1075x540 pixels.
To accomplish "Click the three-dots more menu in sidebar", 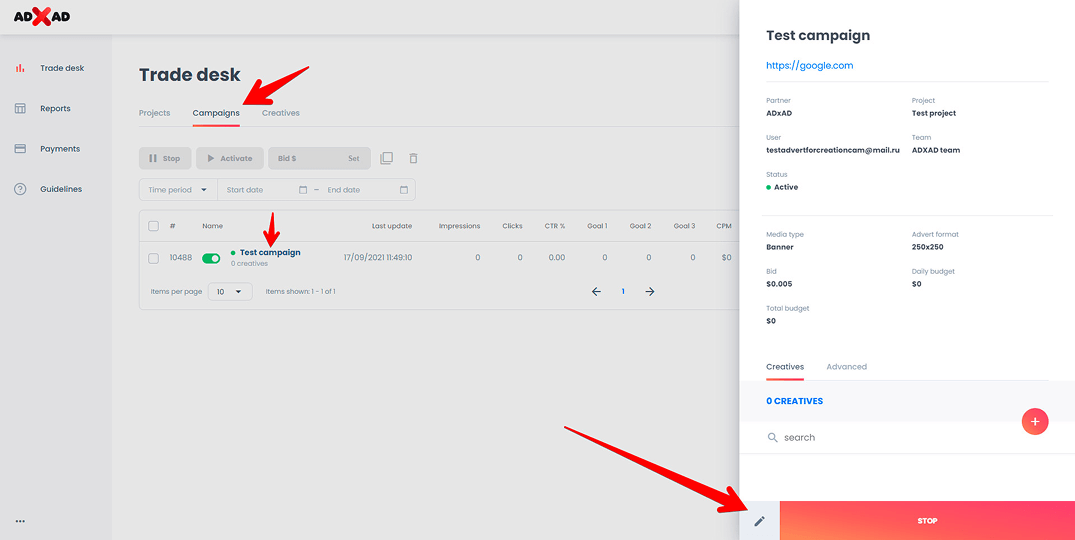I will [x=20, y=521].
